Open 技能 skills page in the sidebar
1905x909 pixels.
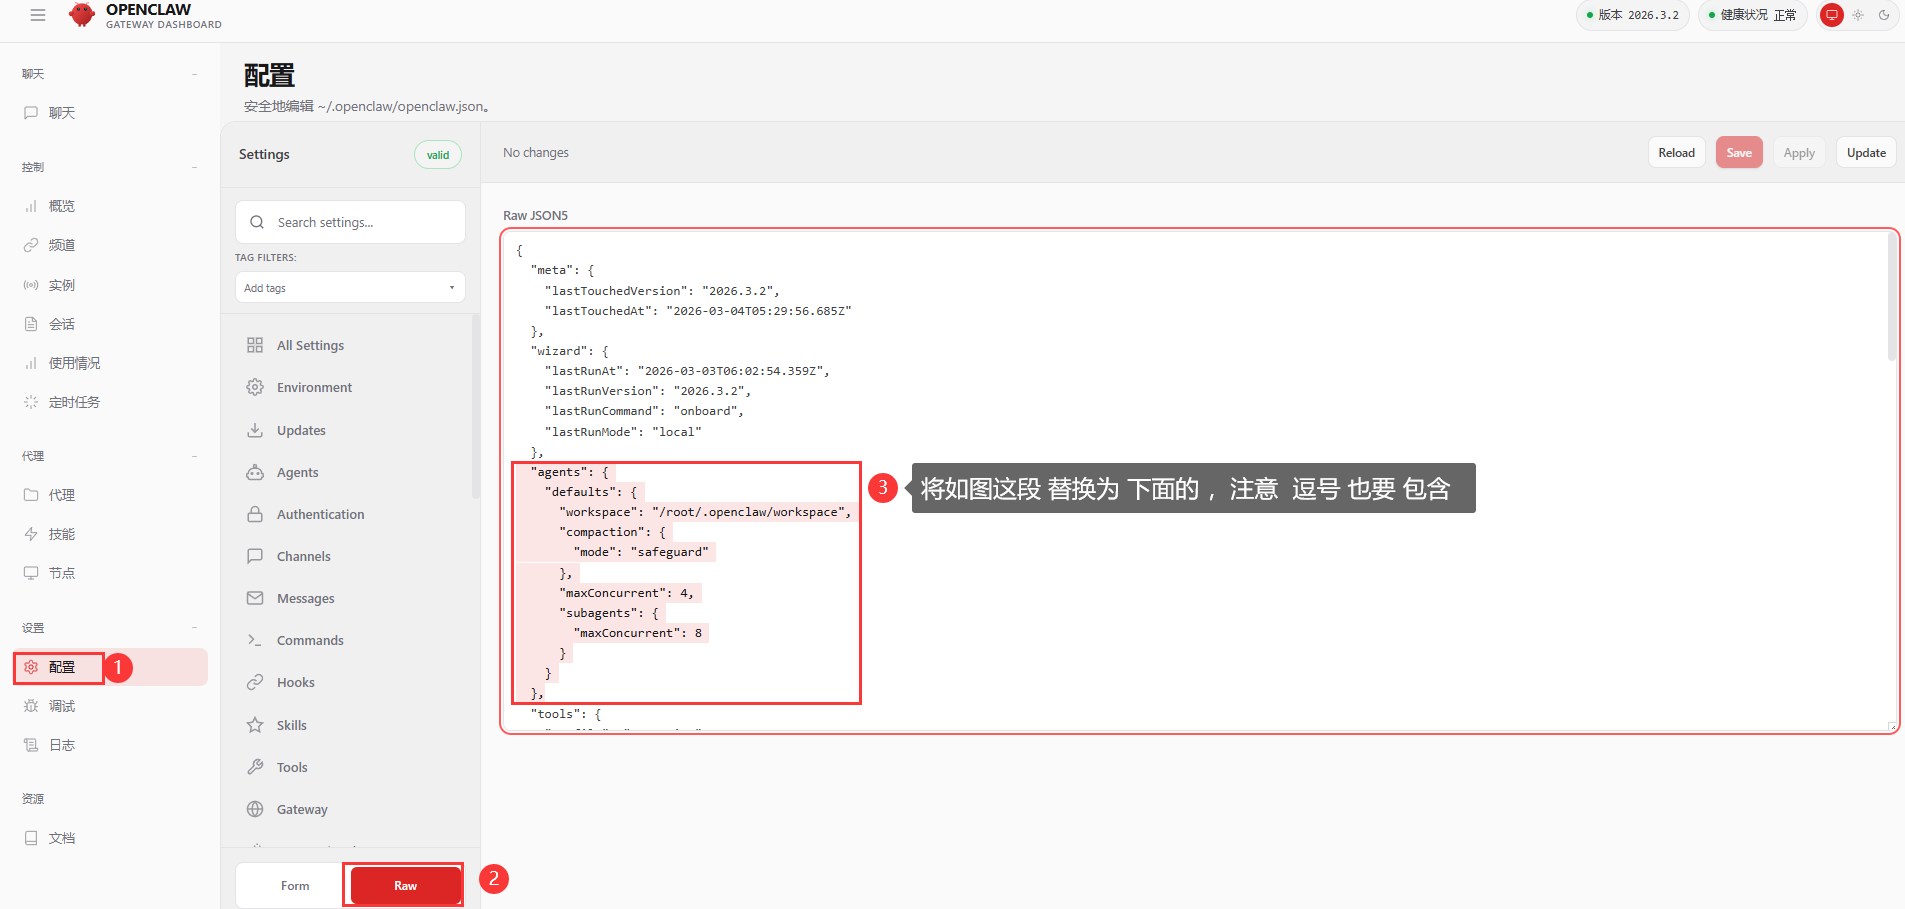62,534
